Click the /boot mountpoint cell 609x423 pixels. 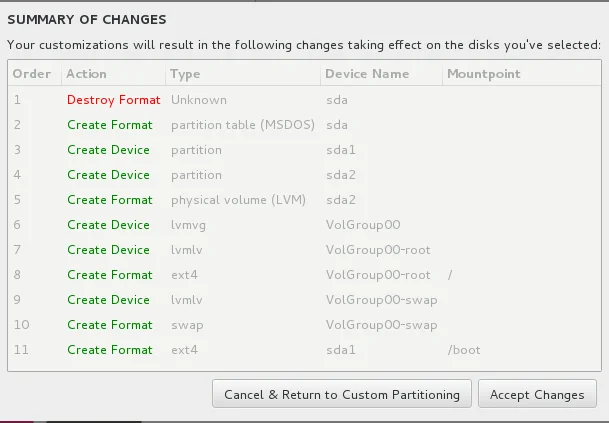click(464, 350)
